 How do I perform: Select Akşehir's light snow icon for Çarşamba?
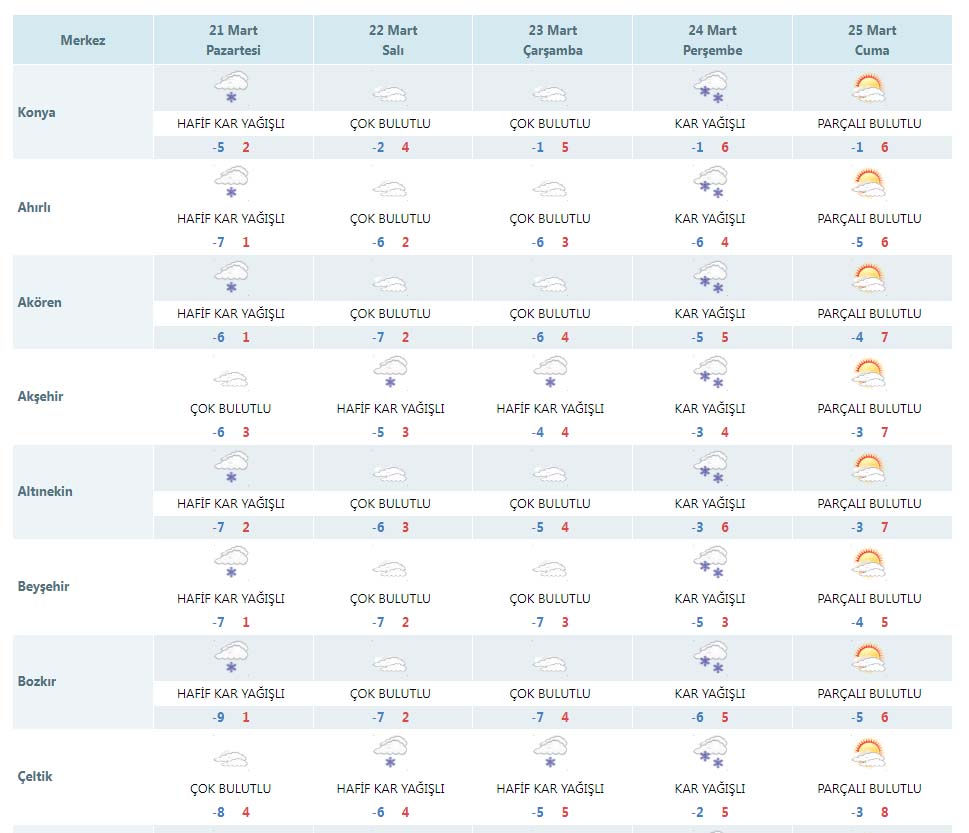tap(549, 373)
